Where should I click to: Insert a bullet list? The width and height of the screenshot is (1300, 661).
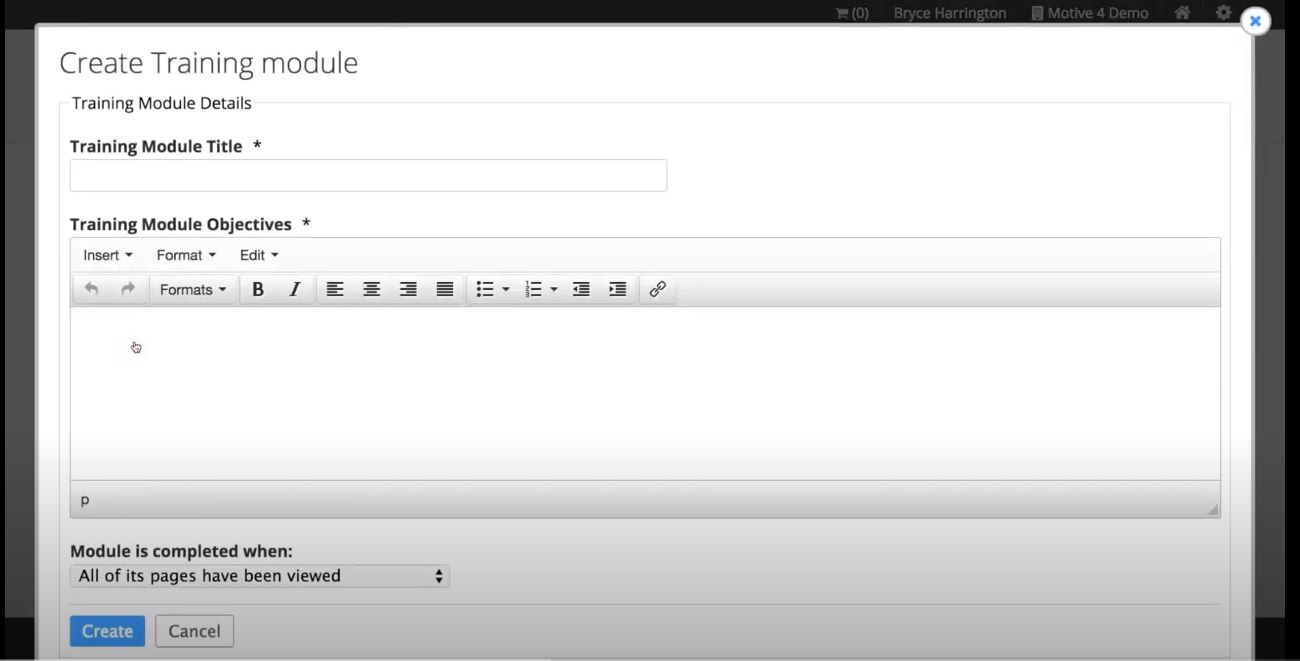[x=485, y=289]
